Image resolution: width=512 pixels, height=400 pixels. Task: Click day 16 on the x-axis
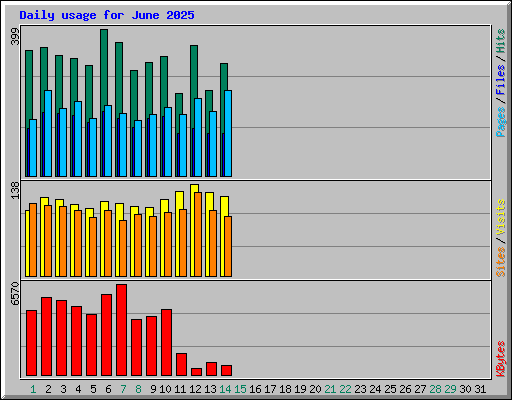(255, 389)
